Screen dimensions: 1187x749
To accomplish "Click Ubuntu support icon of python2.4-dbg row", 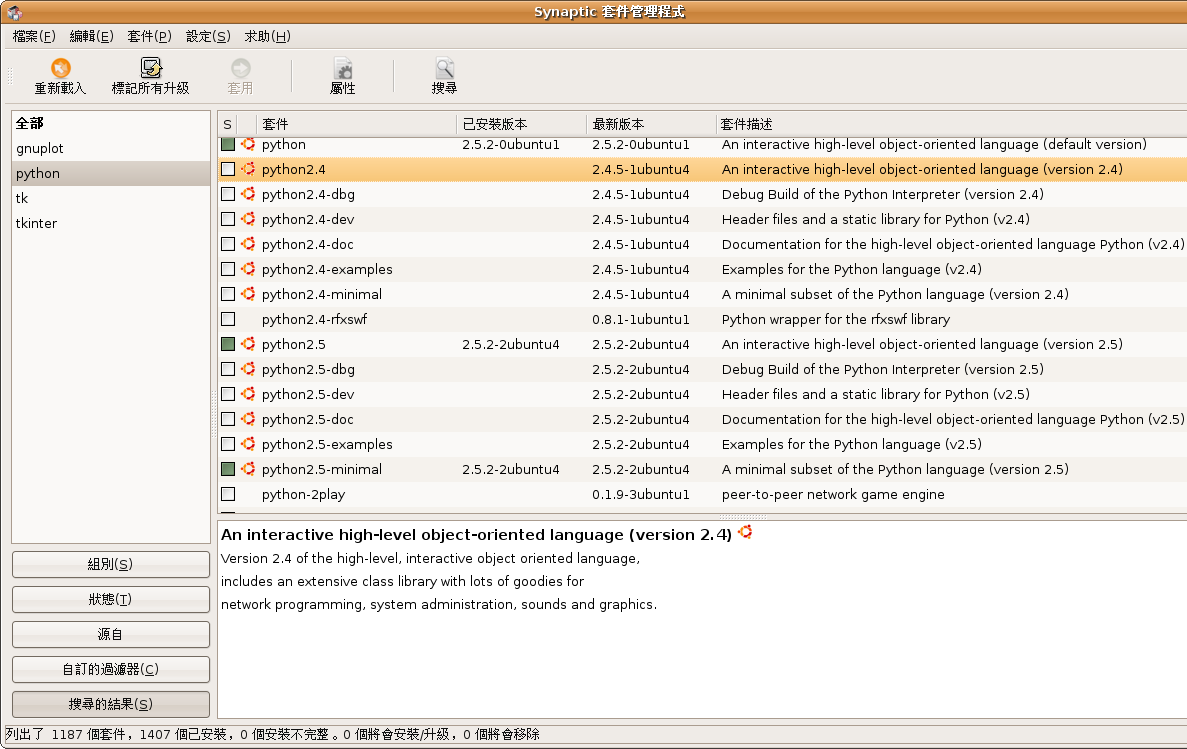I will 248,194.
